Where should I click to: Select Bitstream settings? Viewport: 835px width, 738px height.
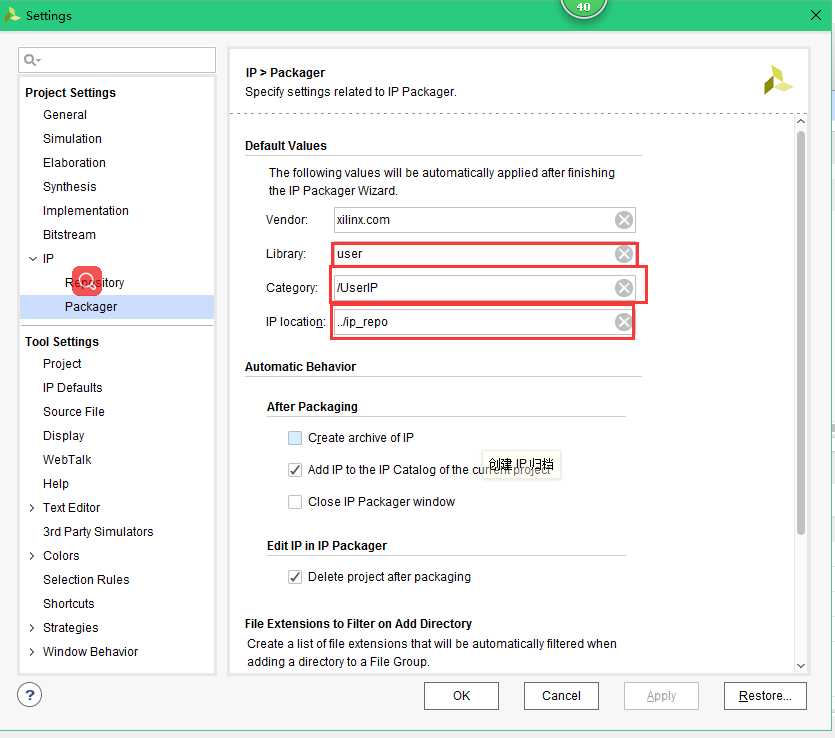coord(69,234)
